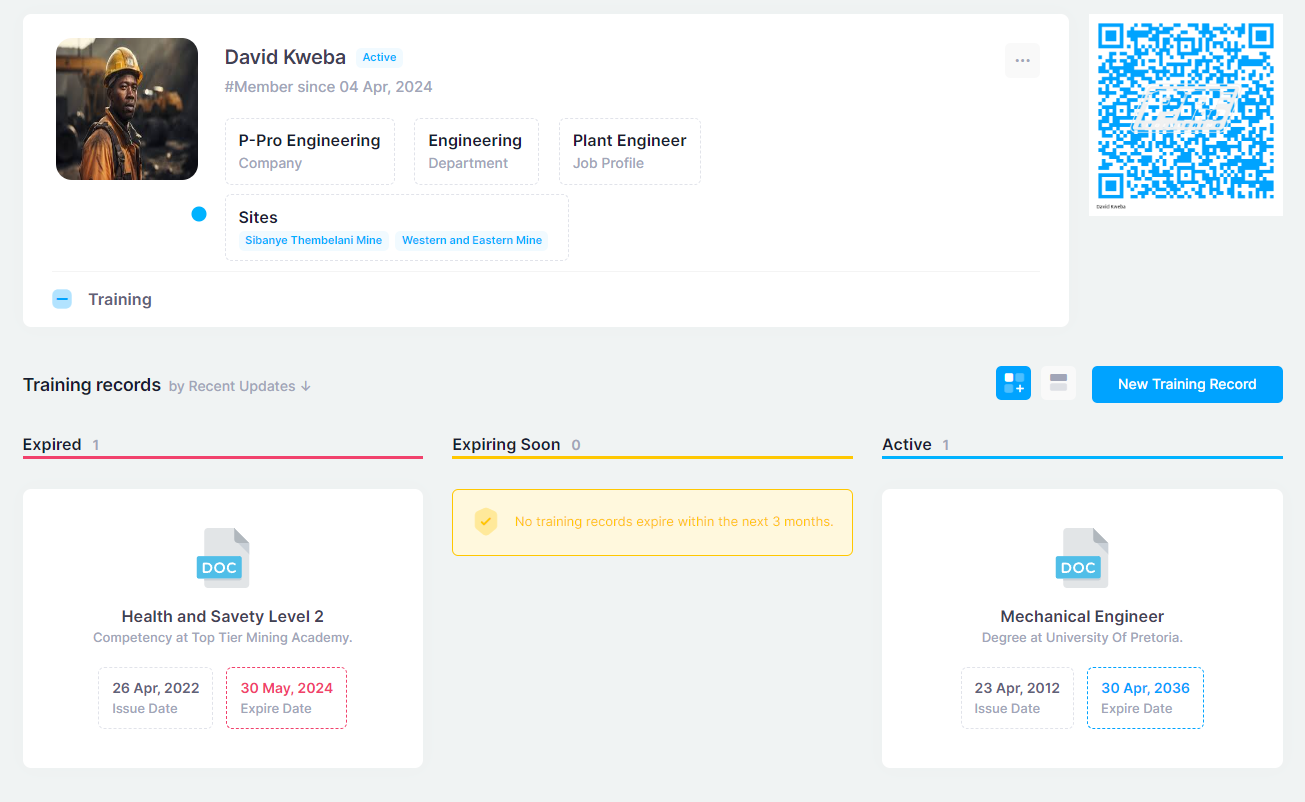Open the Health and Savety Level 2 record
This screenshot has height=802, width=1305.
click(222, 616)
